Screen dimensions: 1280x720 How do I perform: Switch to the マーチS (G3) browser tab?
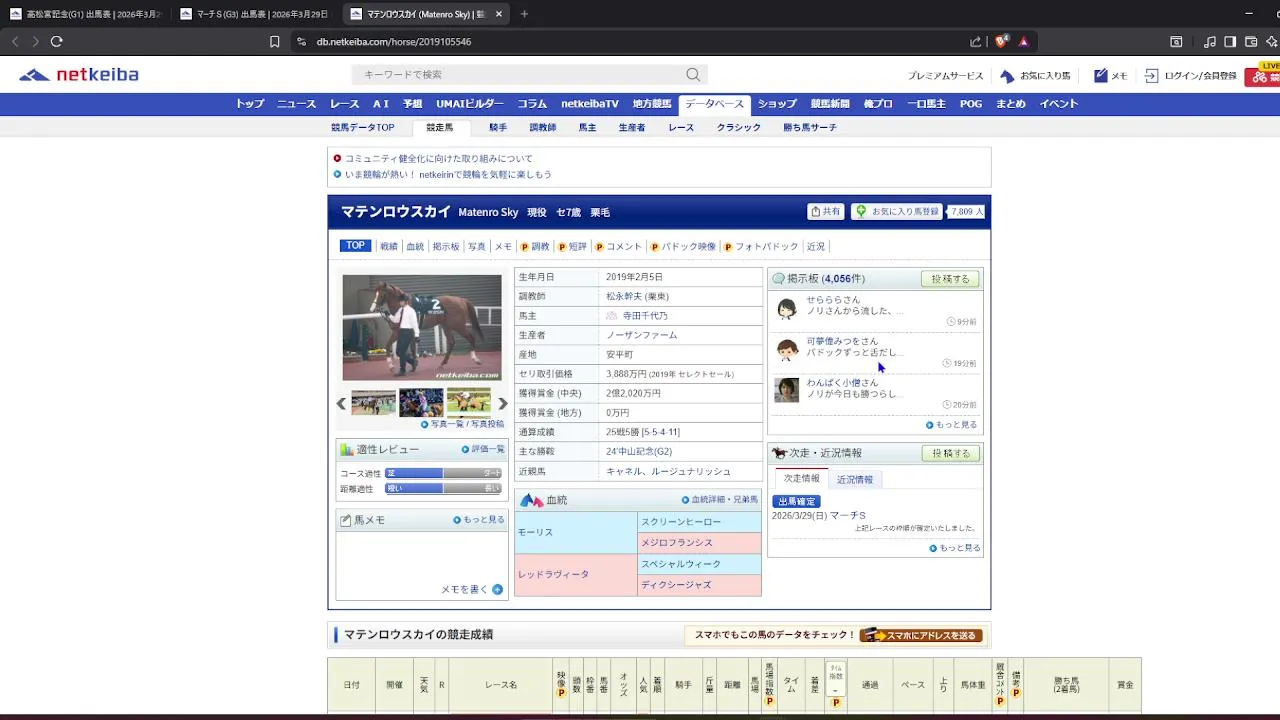[x=256, y=14]
